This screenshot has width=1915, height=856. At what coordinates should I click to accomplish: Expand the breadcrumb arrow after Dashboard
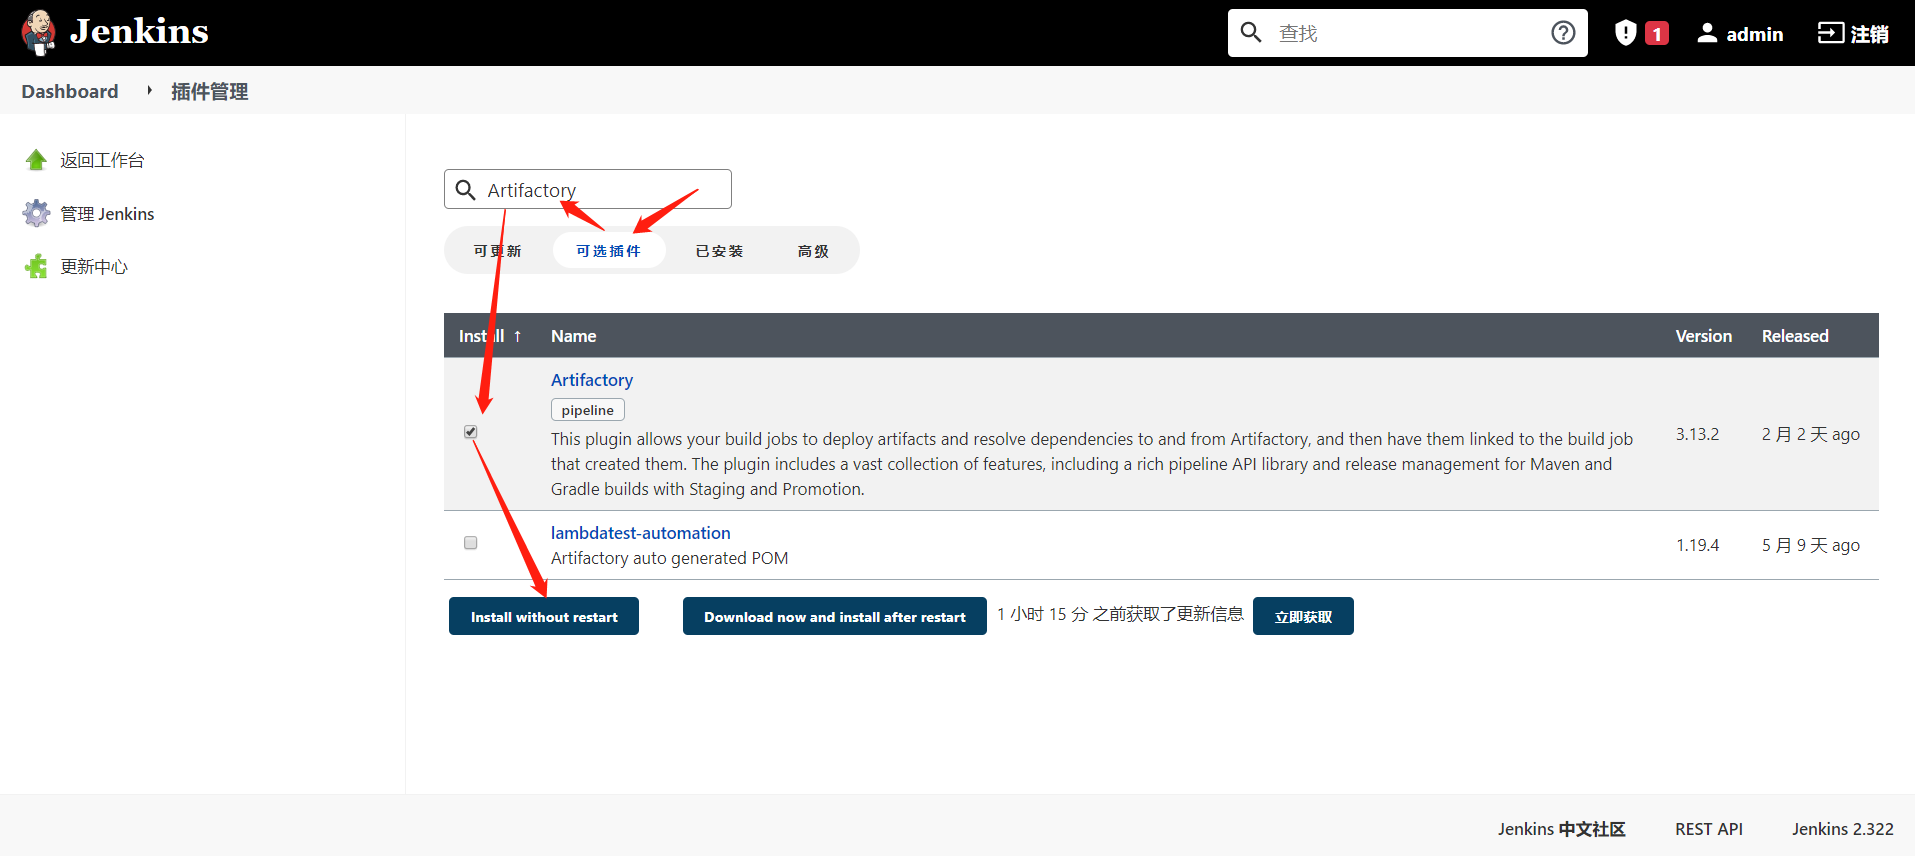point(149,91)
